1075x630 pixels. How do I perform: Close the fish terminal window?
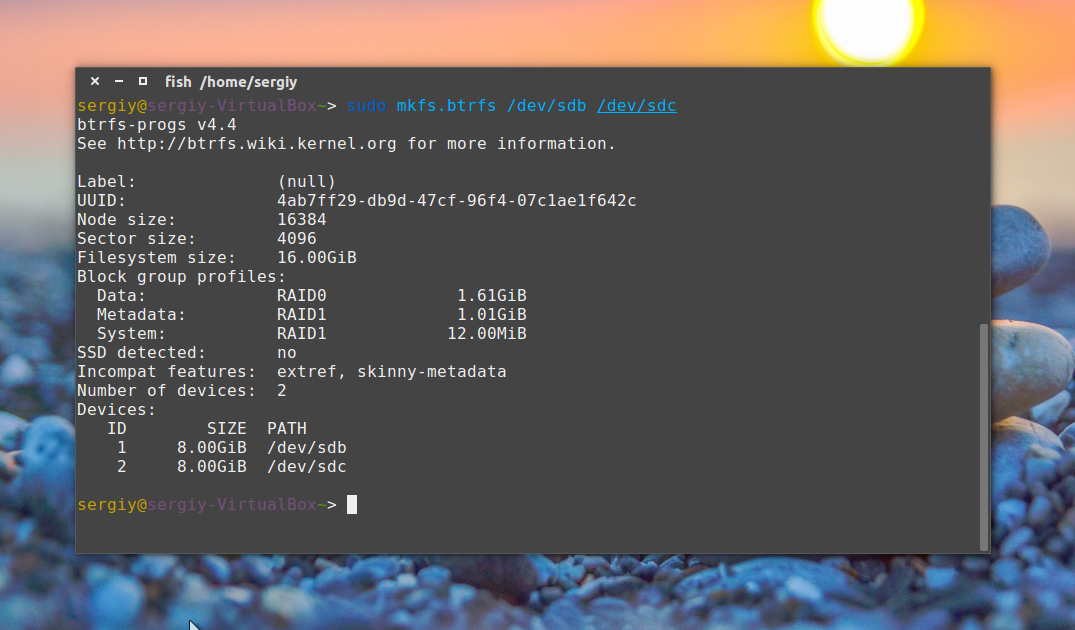click(95, 81)
